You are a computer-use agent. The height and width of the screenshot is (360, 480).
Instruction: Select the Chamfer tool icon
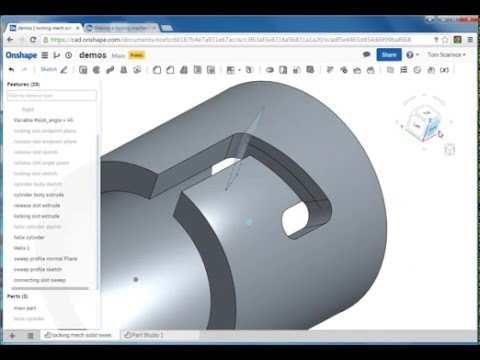tap(170, 70)
